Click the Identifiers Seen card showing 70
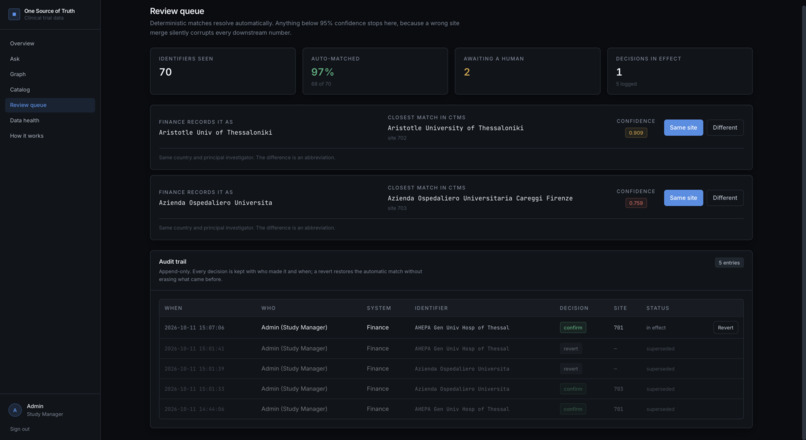Image resolution: width=806 pixels, height=440 pixels. coord(223,71)
